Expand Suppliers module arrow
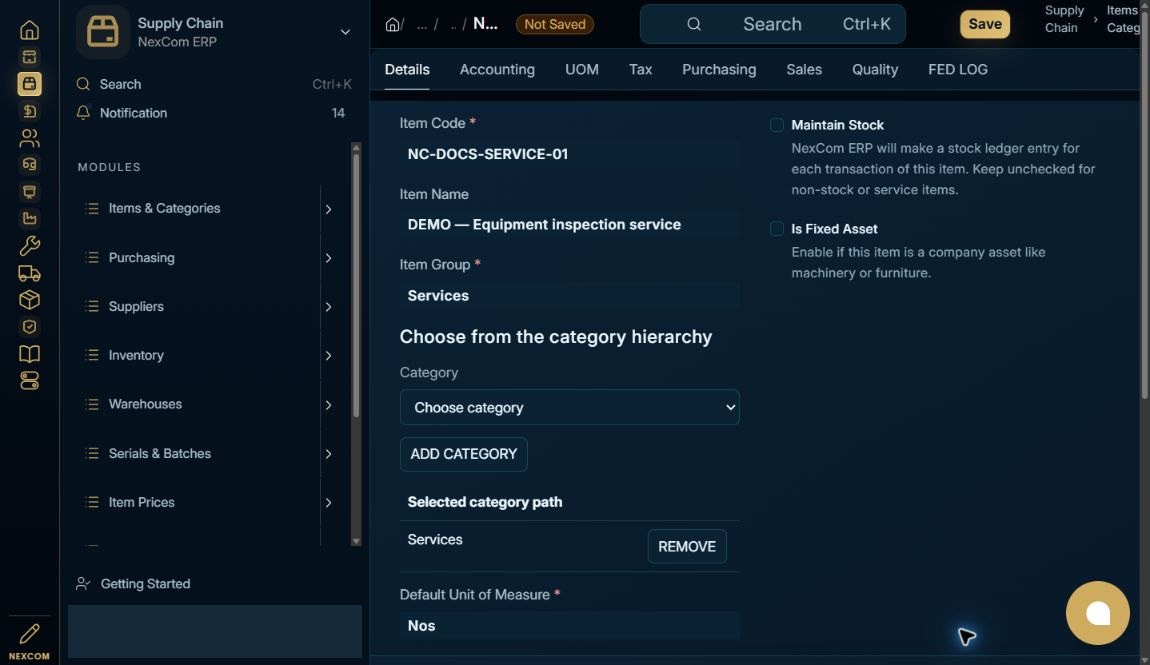This screenshot has width=1150, height=665. point(329,306)
